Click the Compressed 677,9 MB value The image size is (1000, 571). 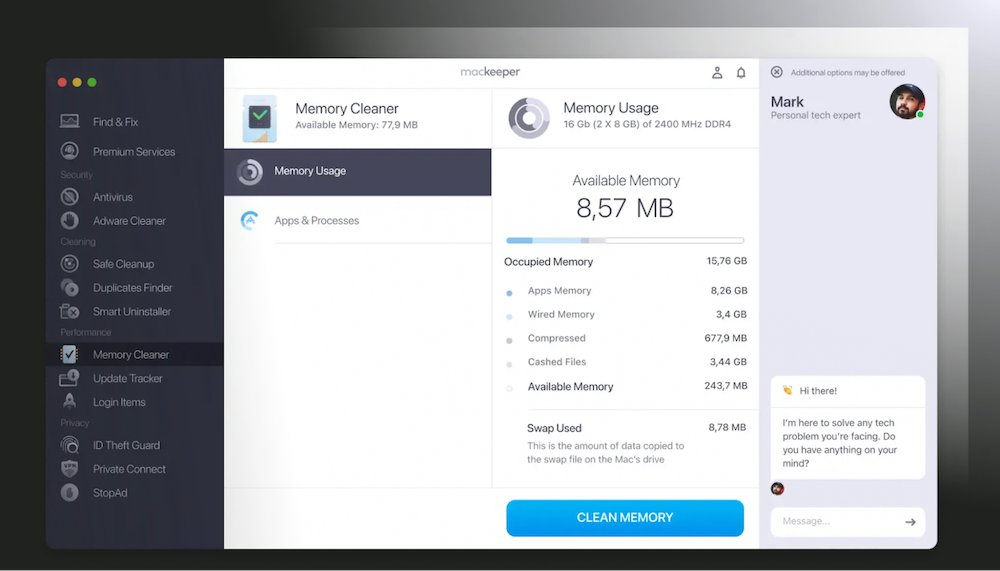tap(726, 338)
